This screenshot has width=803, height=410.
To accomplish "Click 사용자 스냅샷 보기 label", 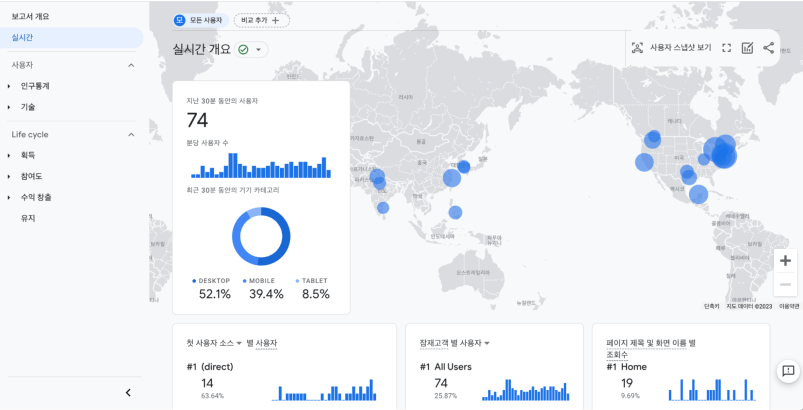I will (x=681, y=48).
